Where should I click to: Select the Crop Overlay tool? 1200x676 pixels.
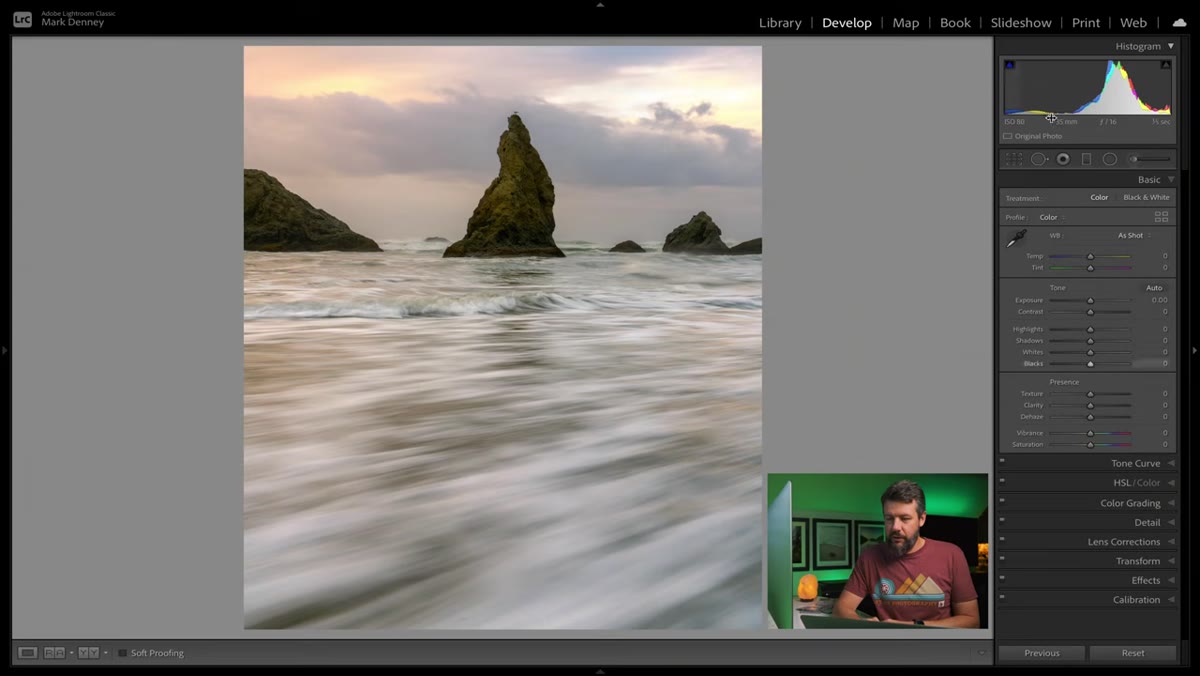(1014, 159)
